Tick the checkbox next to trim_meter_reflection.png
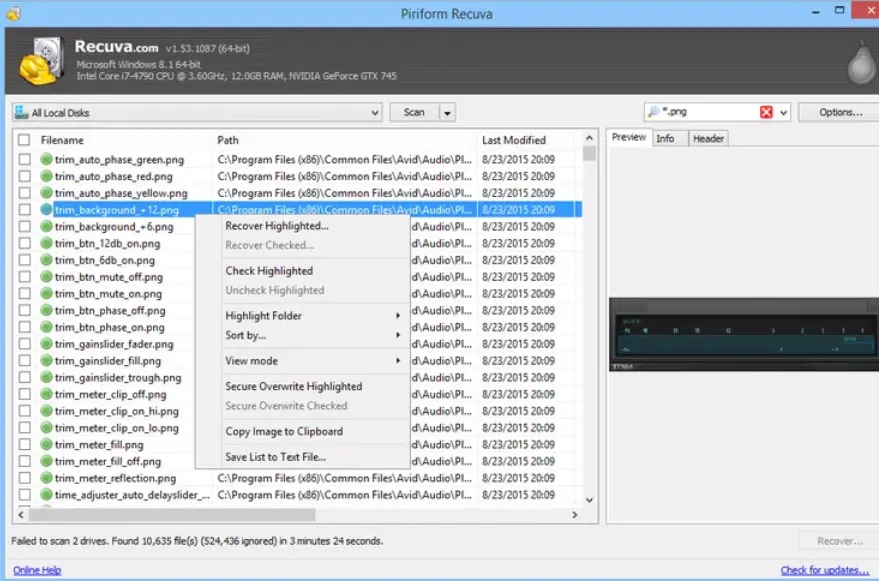Screen dimensions: 879x581 pos(24,479)
